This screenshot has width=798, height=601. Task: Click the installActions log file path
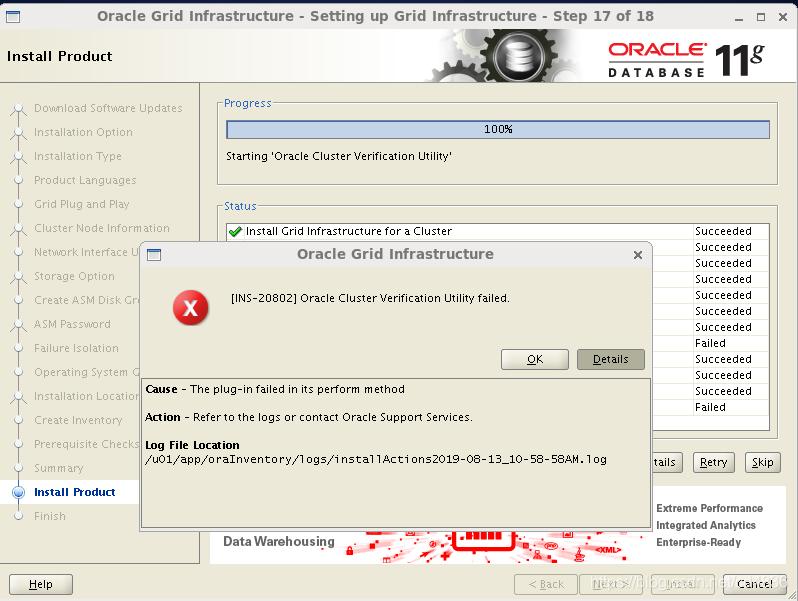[x=376, y=460]
